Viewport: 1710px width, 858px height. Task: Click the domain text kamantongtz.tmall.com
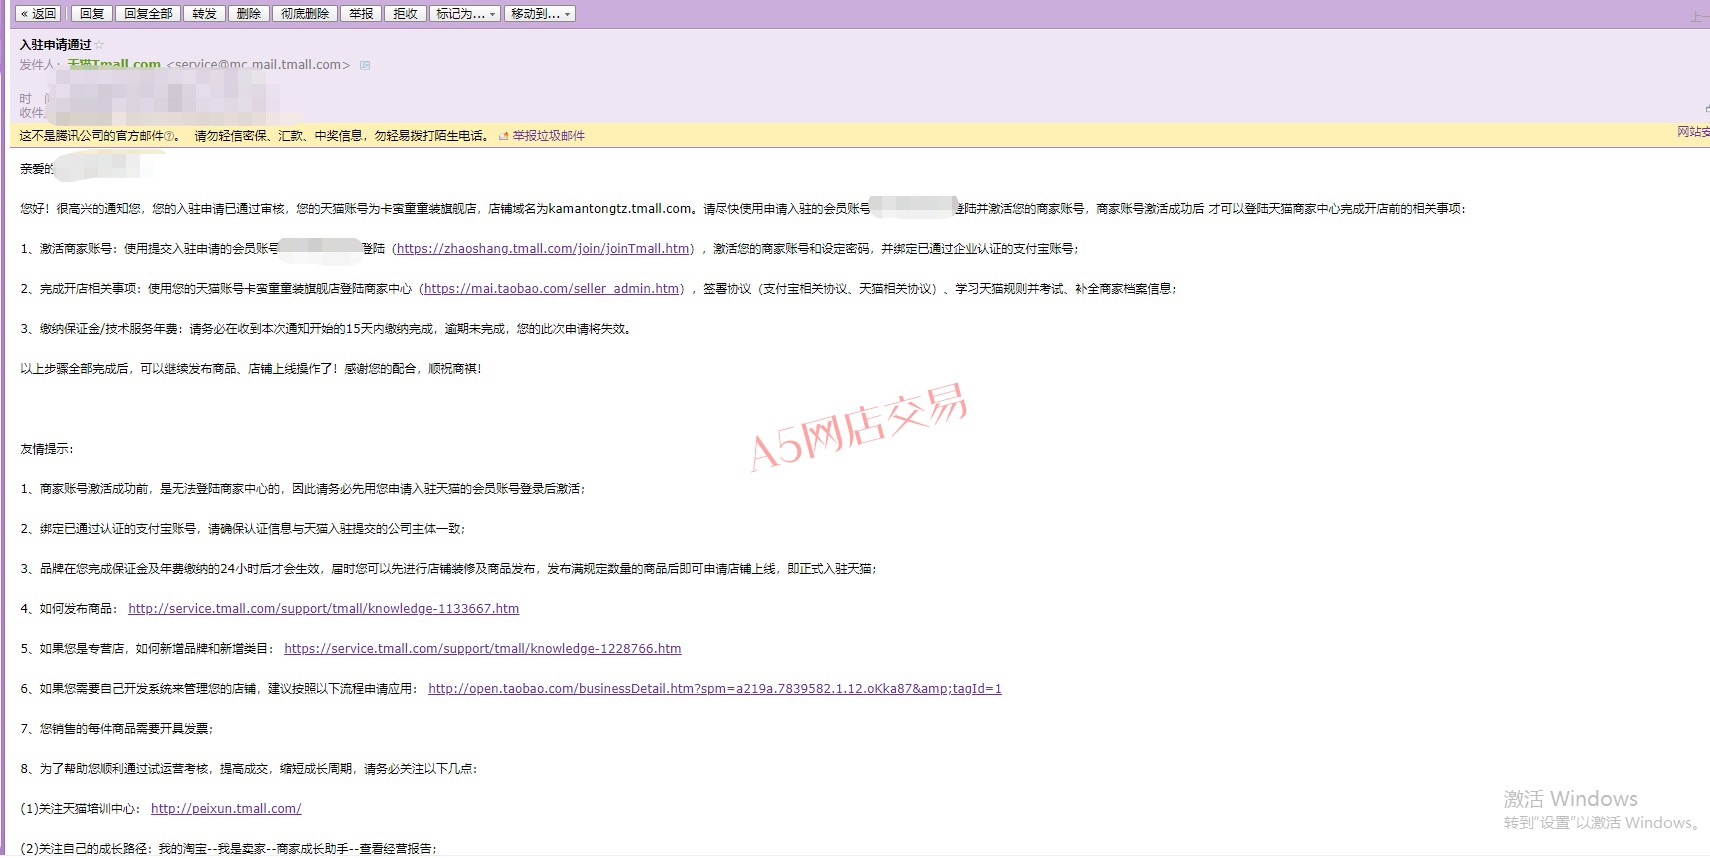620,209
